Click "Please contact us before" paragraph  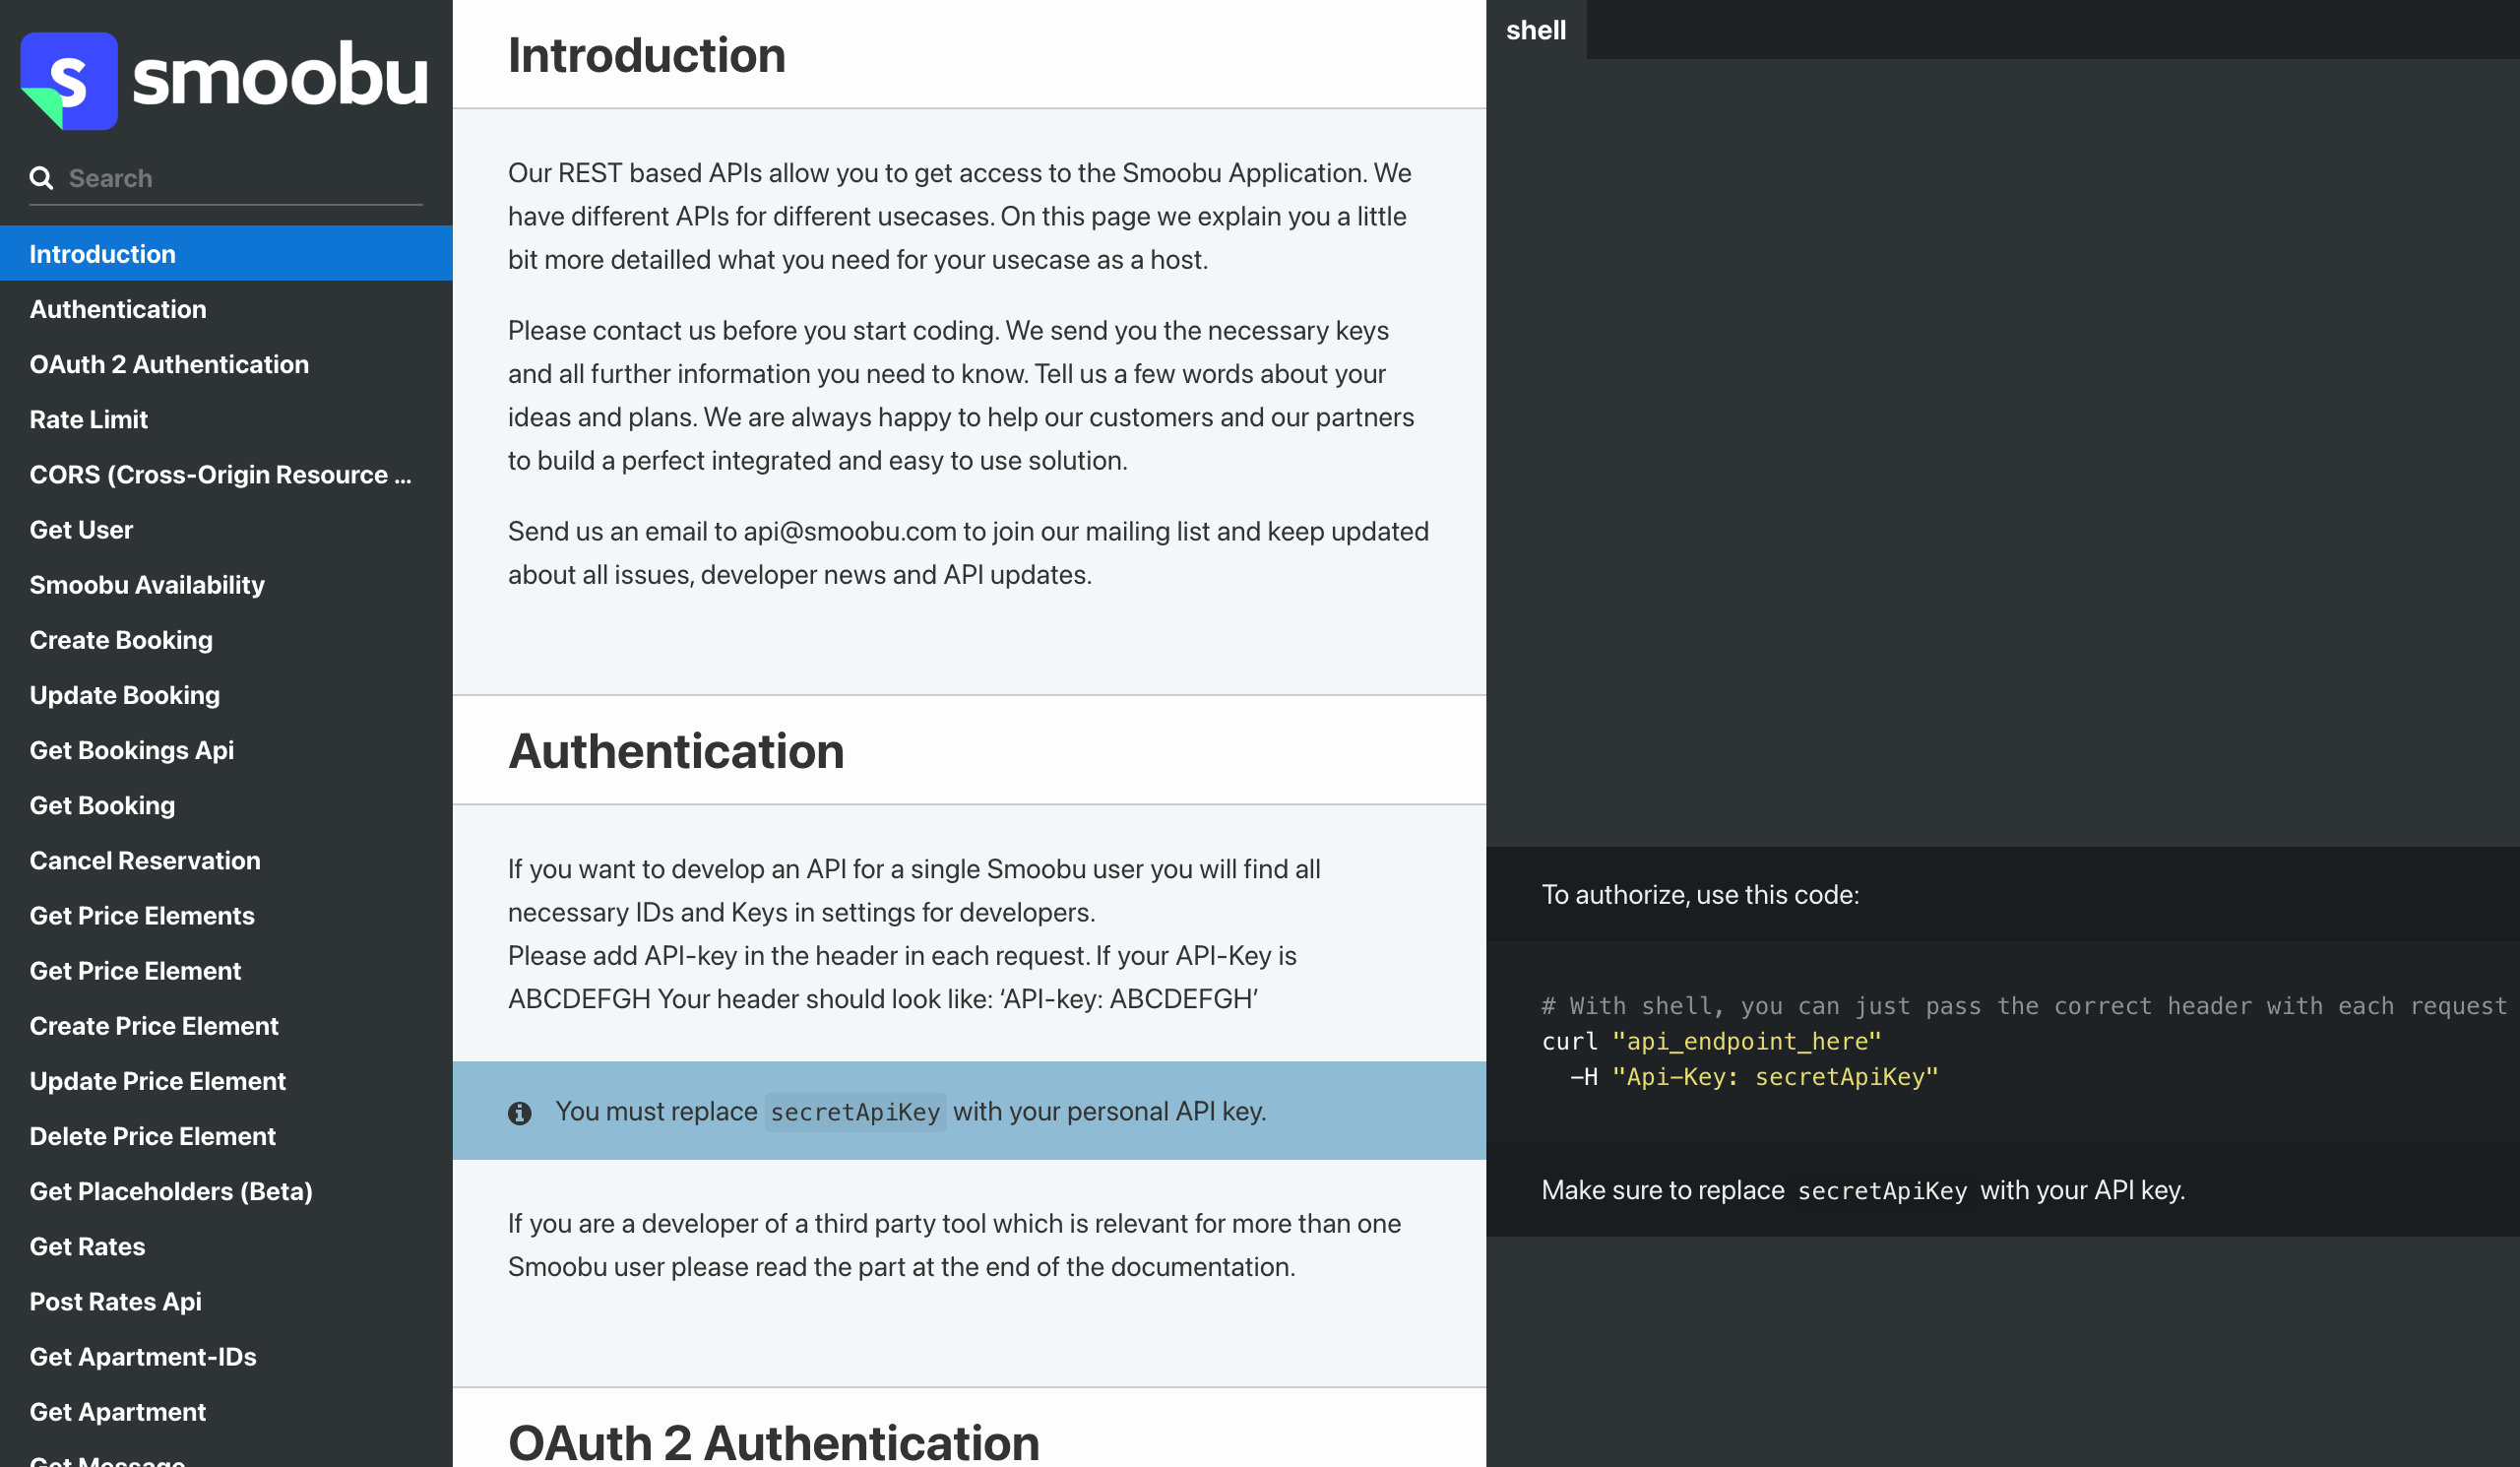(x=961, y=395)
